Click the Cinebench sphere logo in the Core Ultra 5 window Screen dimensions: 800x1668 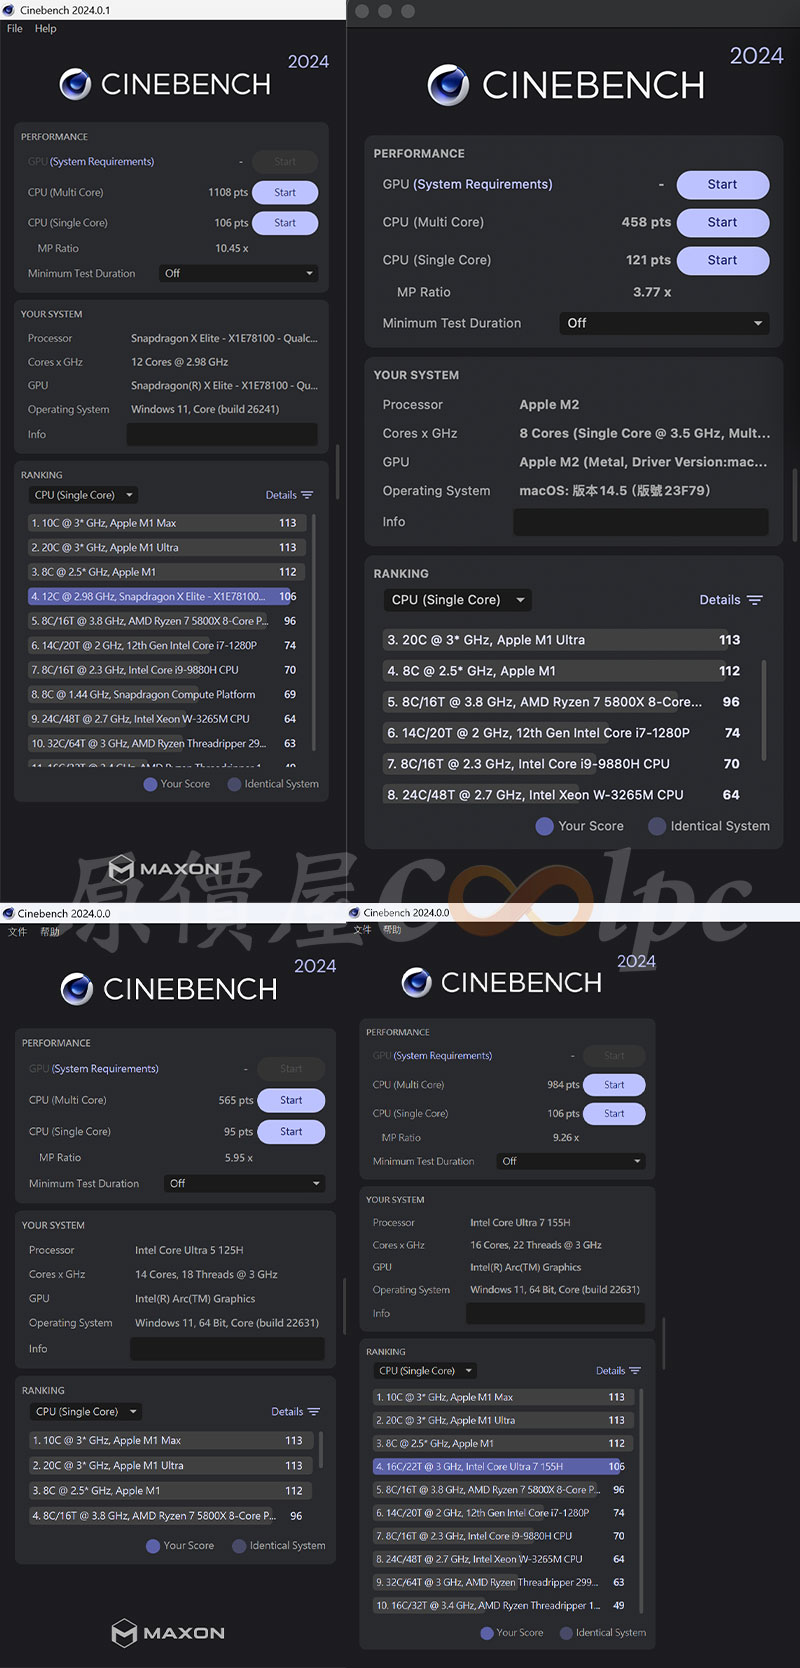pos(77,989)
